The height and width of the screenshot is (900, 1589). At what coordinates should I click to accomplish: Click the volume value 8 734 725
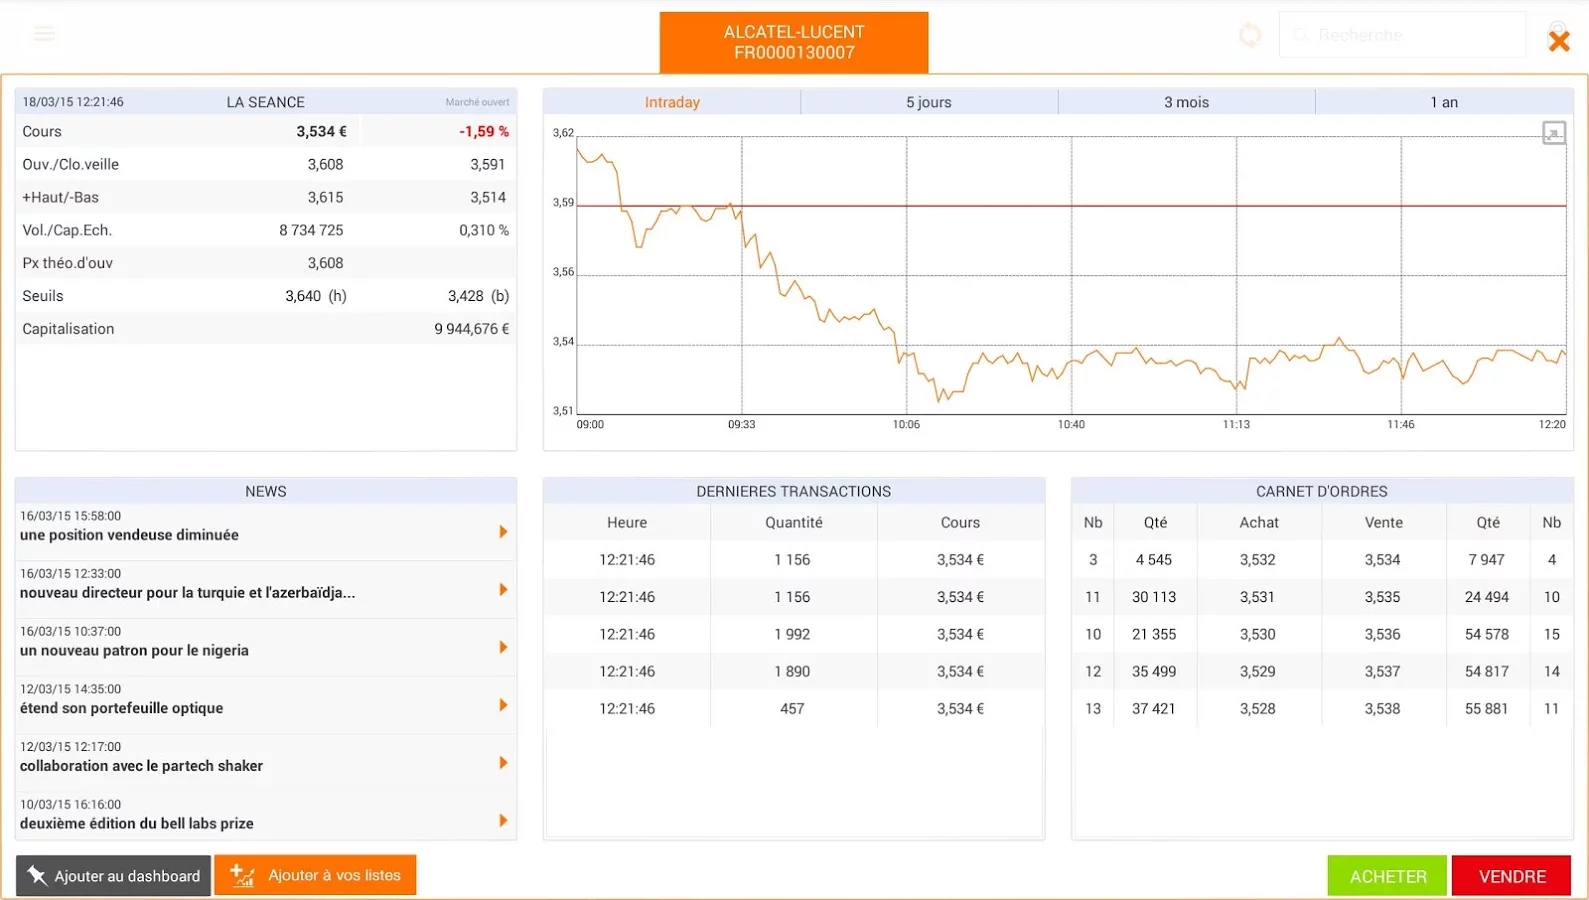tap(311, 230)
